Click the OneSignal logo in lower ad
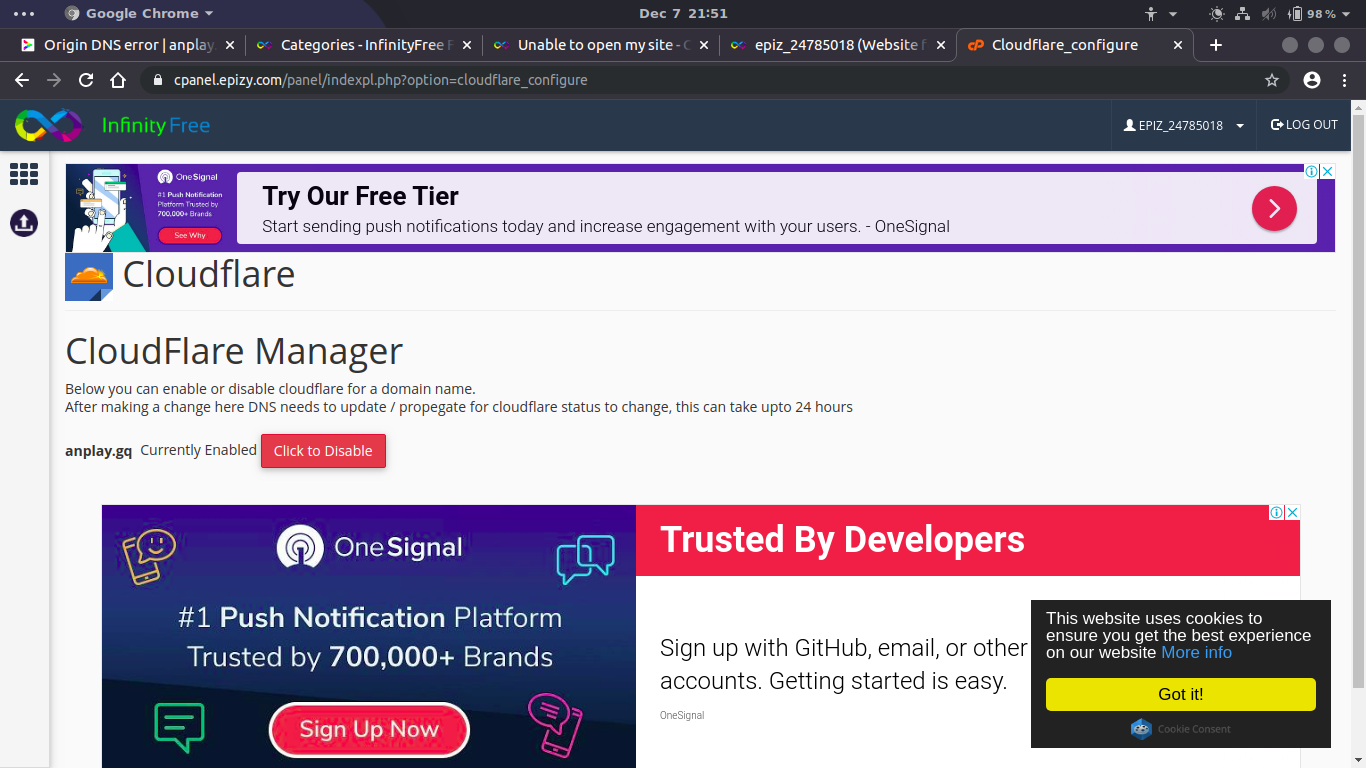Screen dimensions: 1366x768 pyautogui.click(x=370, y=547)
